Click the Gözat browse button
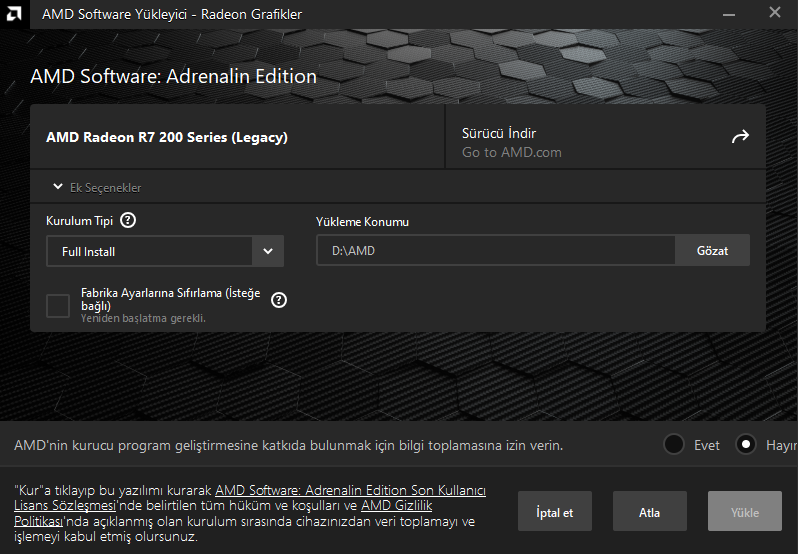This screenshot has width=798, height=554. coord(712,250)
